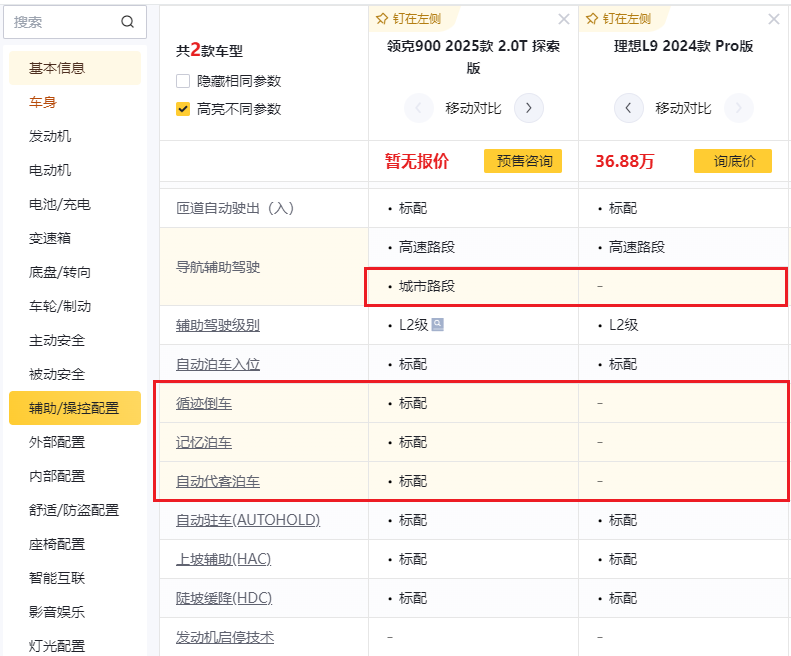Go to 车身 section
791x656 pixels.
pos(43,102)
